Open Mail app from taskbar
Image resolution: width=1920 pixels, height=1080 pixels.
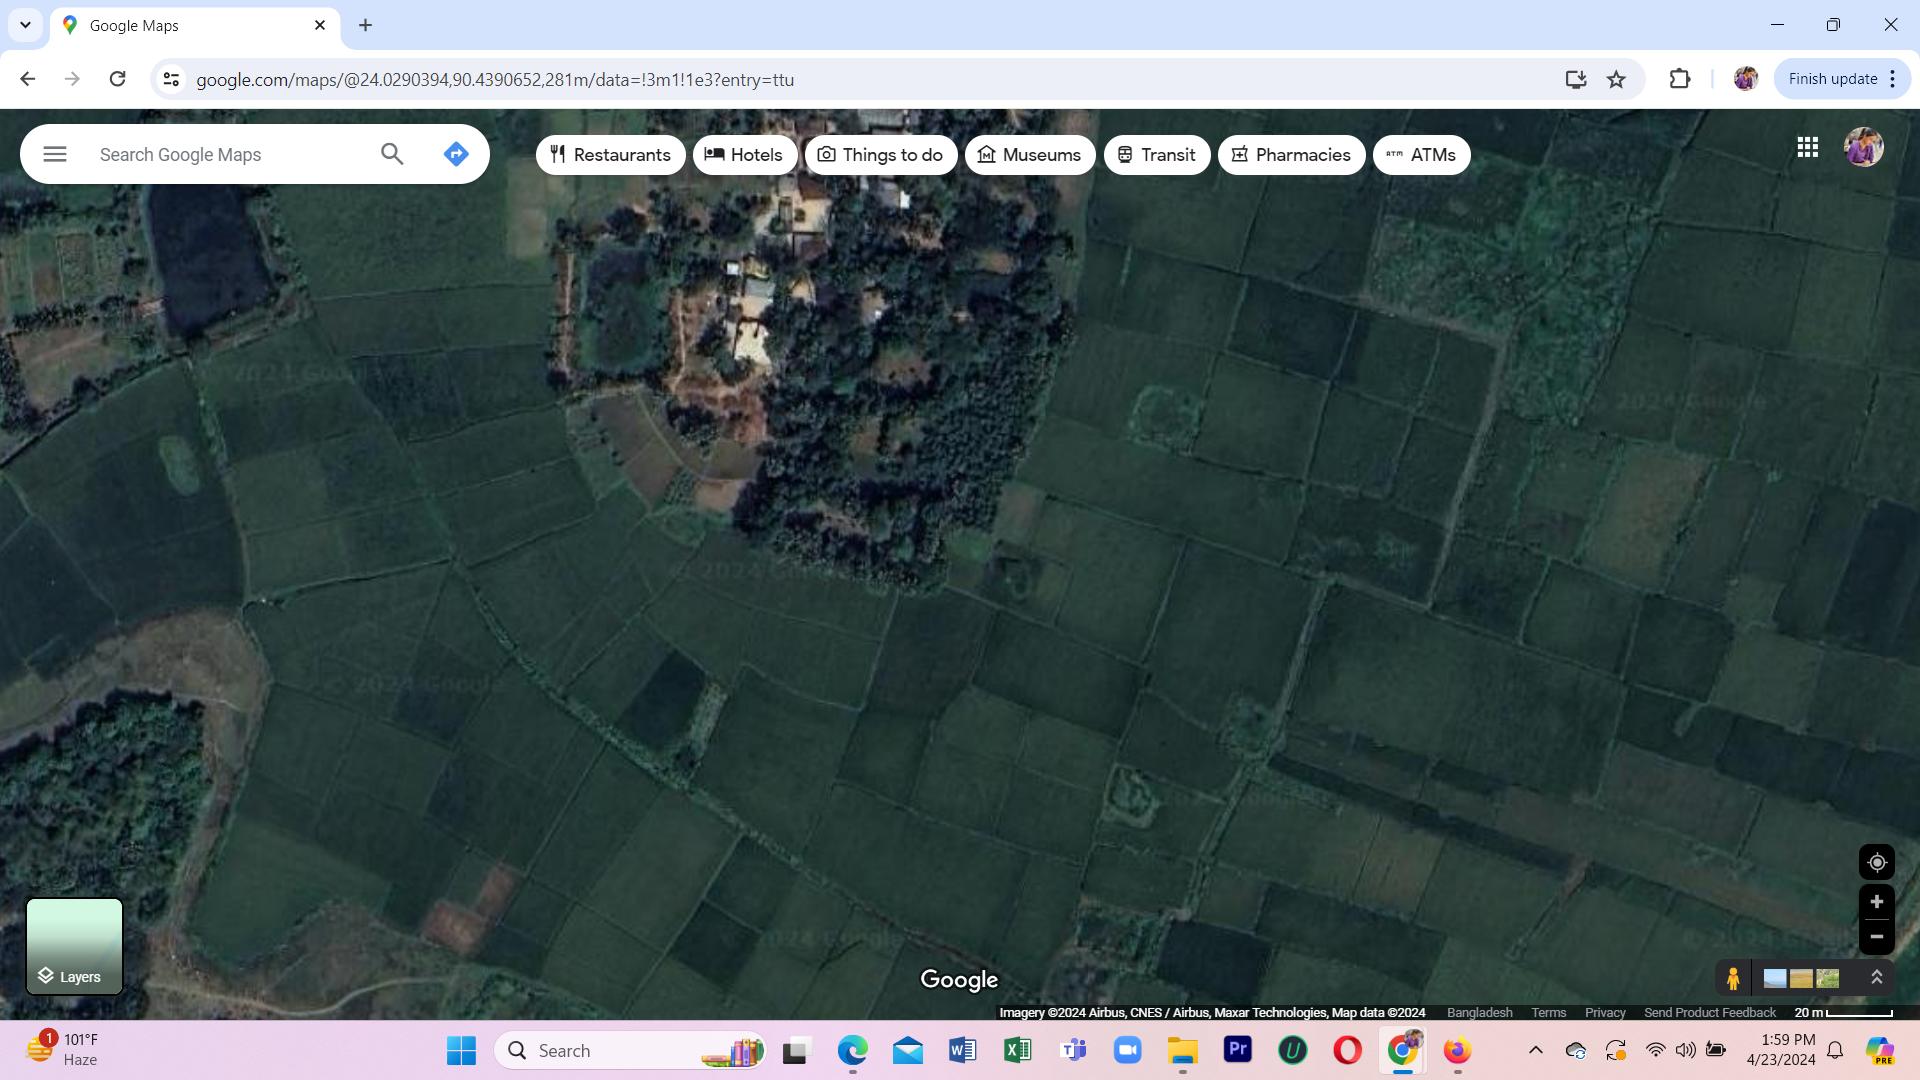908,1050
